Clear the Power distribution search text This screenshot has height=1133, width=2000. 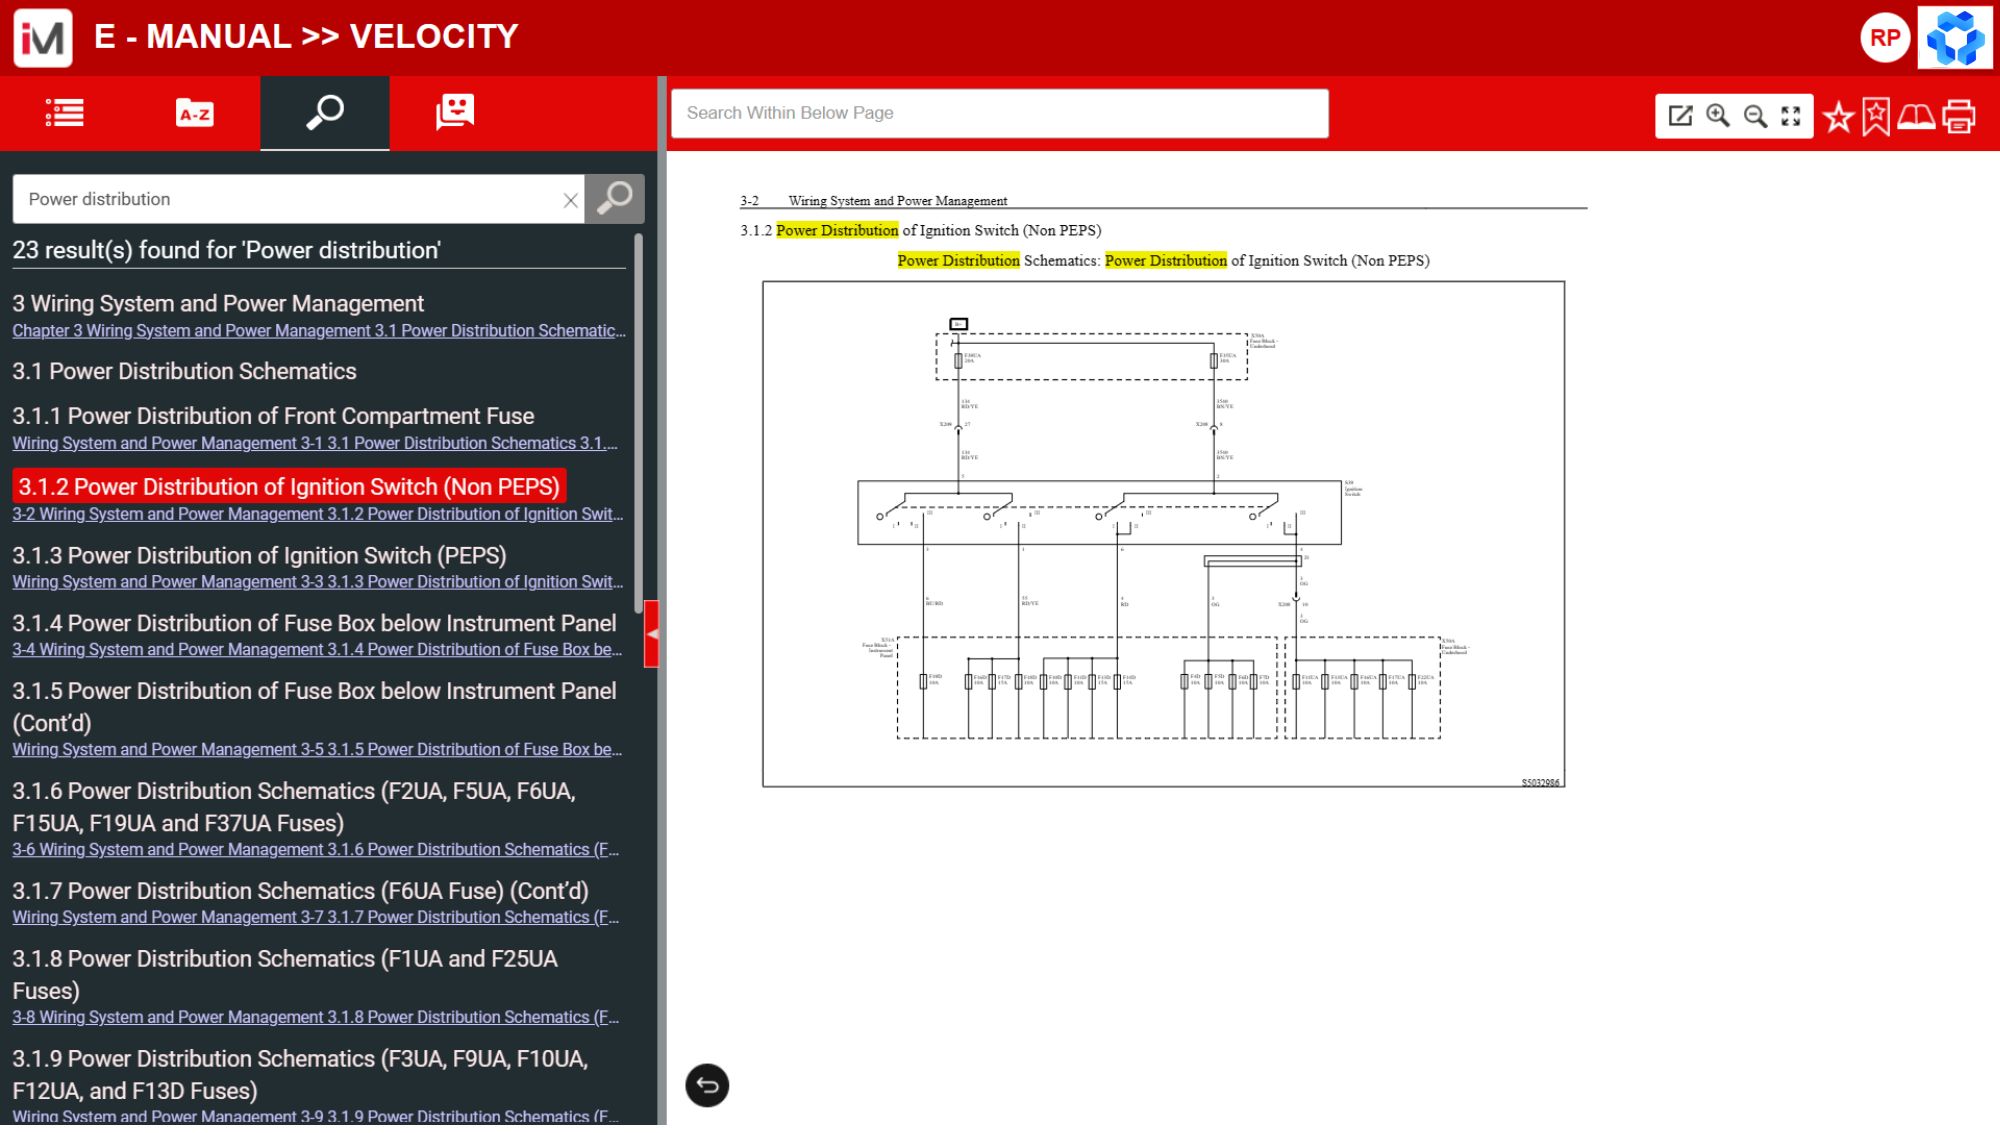point(570,201)
